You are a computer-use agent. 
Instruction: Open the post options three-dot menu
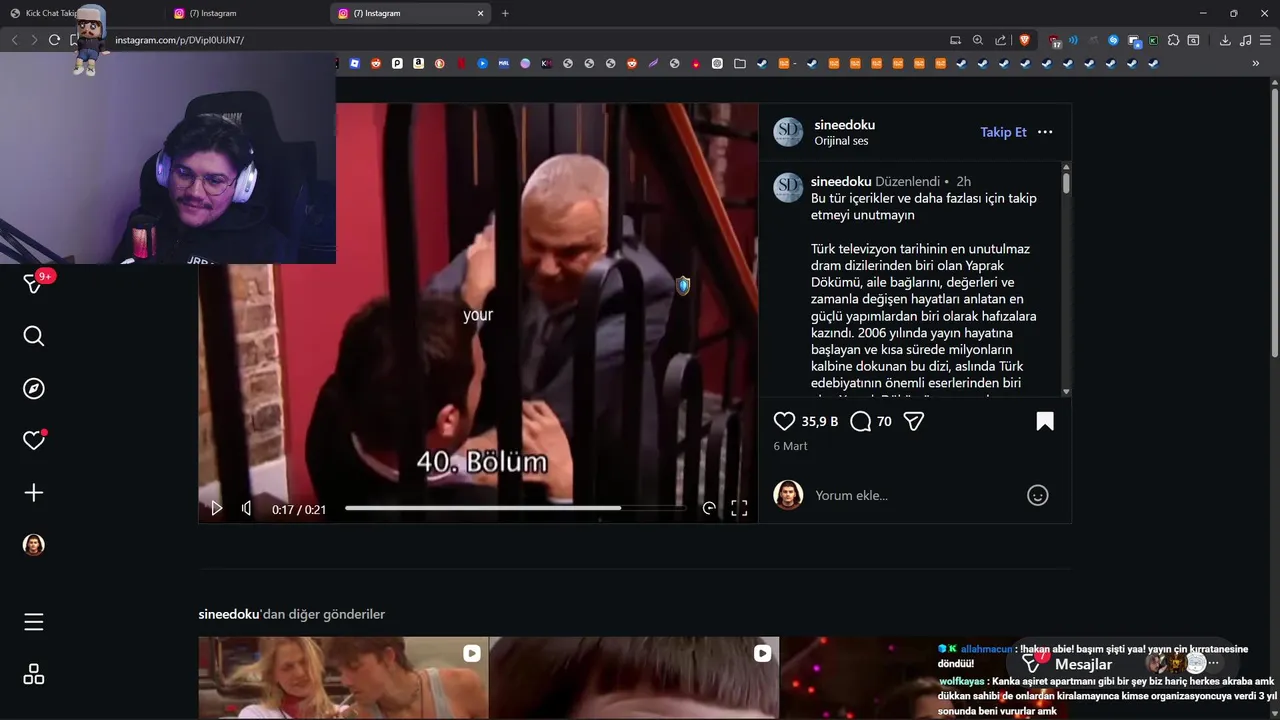click(x=1045, y=132)
